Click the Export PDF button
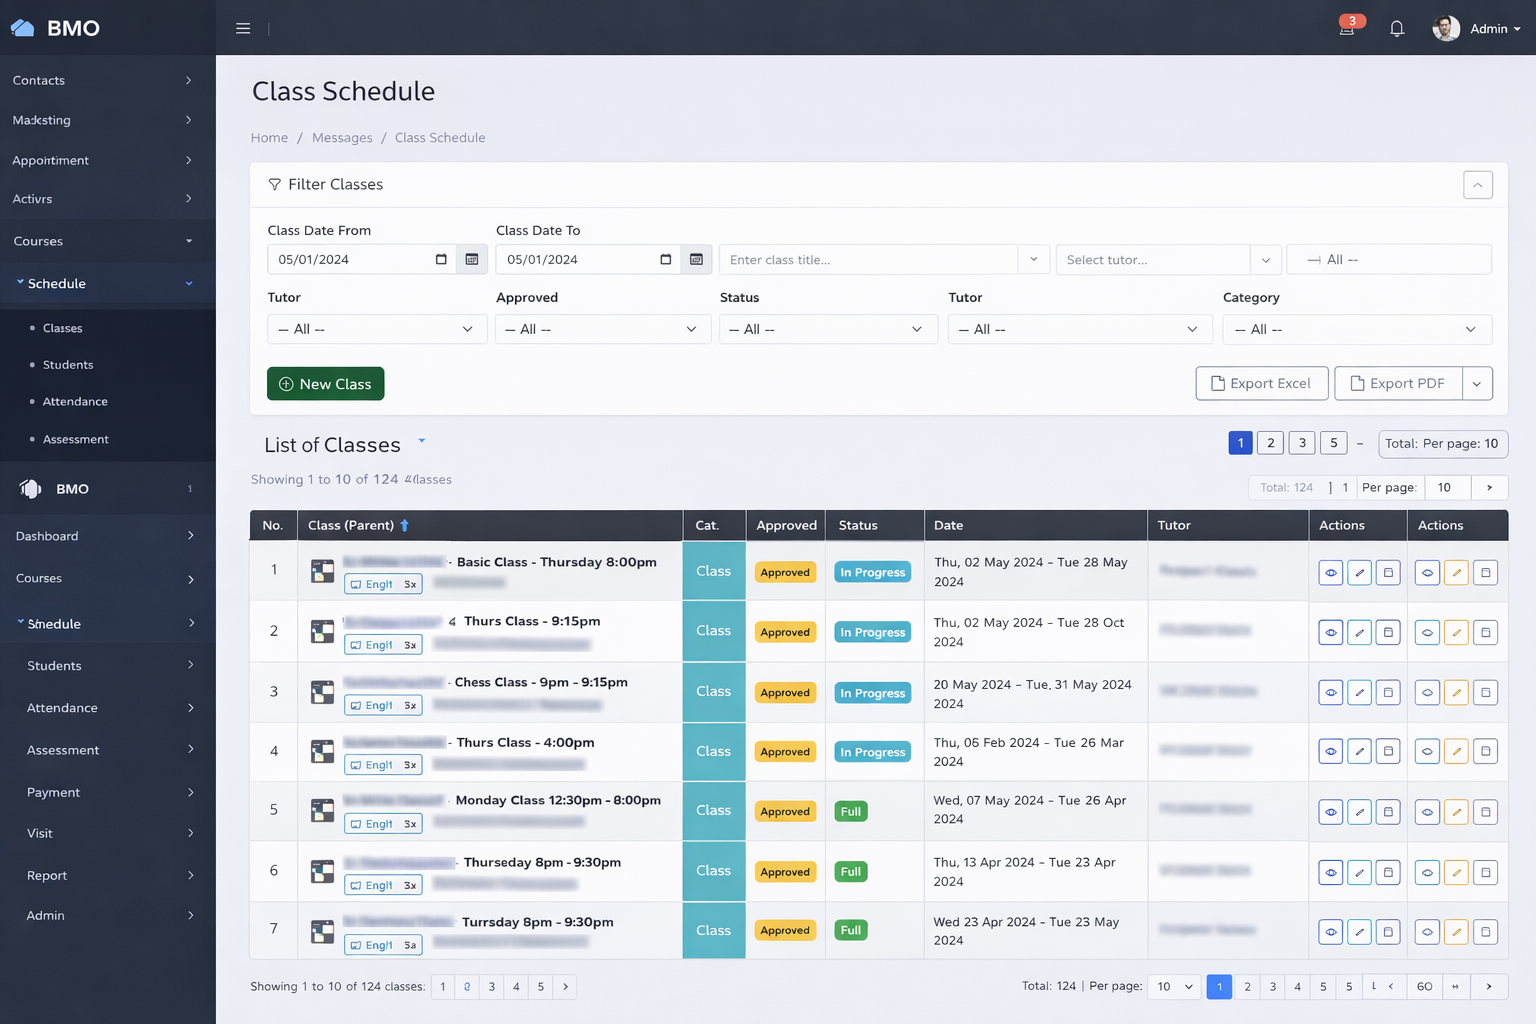 [1398, 383]
